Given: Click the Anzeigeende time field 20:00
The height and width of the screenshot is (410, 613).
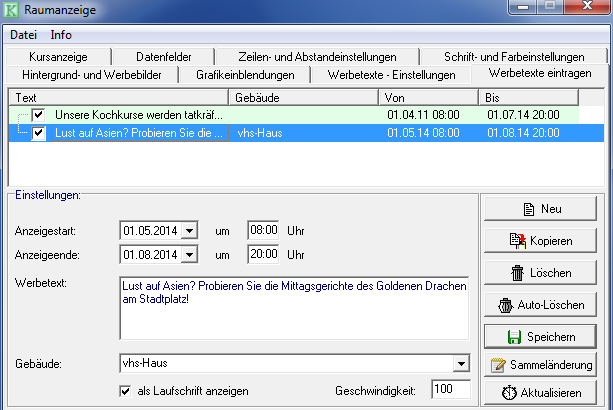Looking at the screenshot, I should [263, 254].
